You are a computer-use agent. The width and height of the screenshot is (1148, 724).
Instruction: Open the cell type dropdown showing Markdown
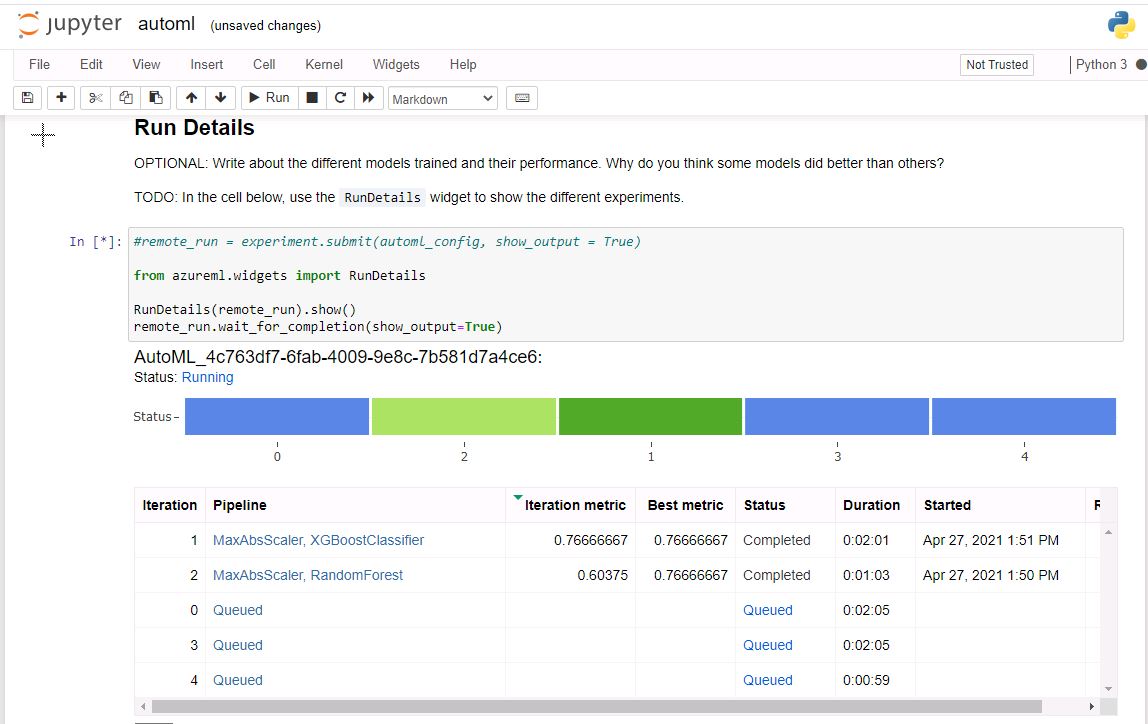[442, 97]
